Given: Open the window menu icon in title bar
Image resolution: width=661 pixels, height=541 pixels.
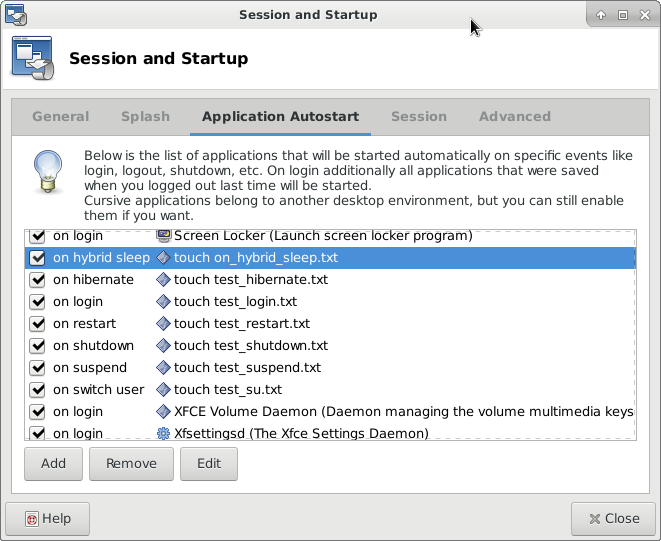Looking at the screenshot, I should pos(16,15).
